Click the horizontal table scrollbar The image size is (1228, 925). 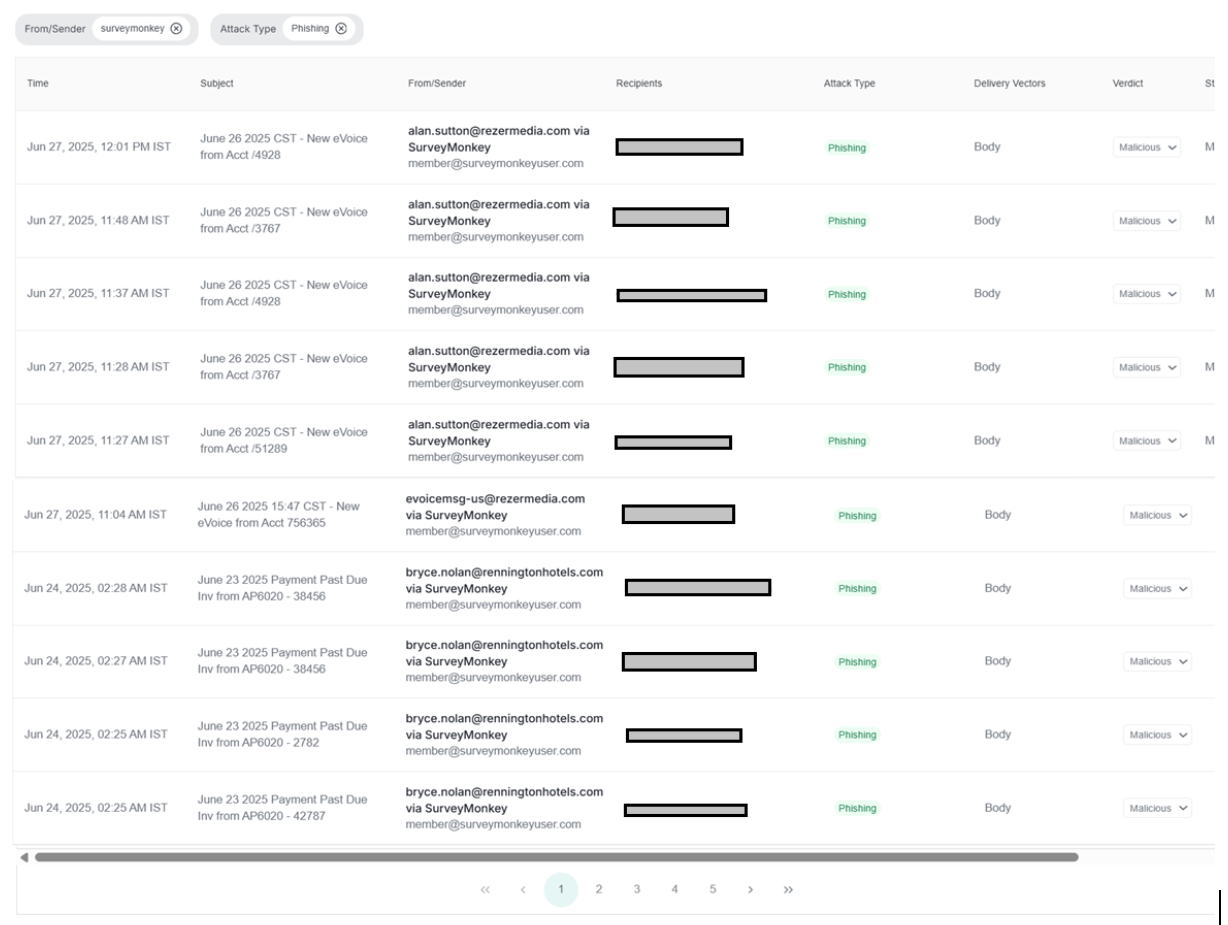pos(556,857)
